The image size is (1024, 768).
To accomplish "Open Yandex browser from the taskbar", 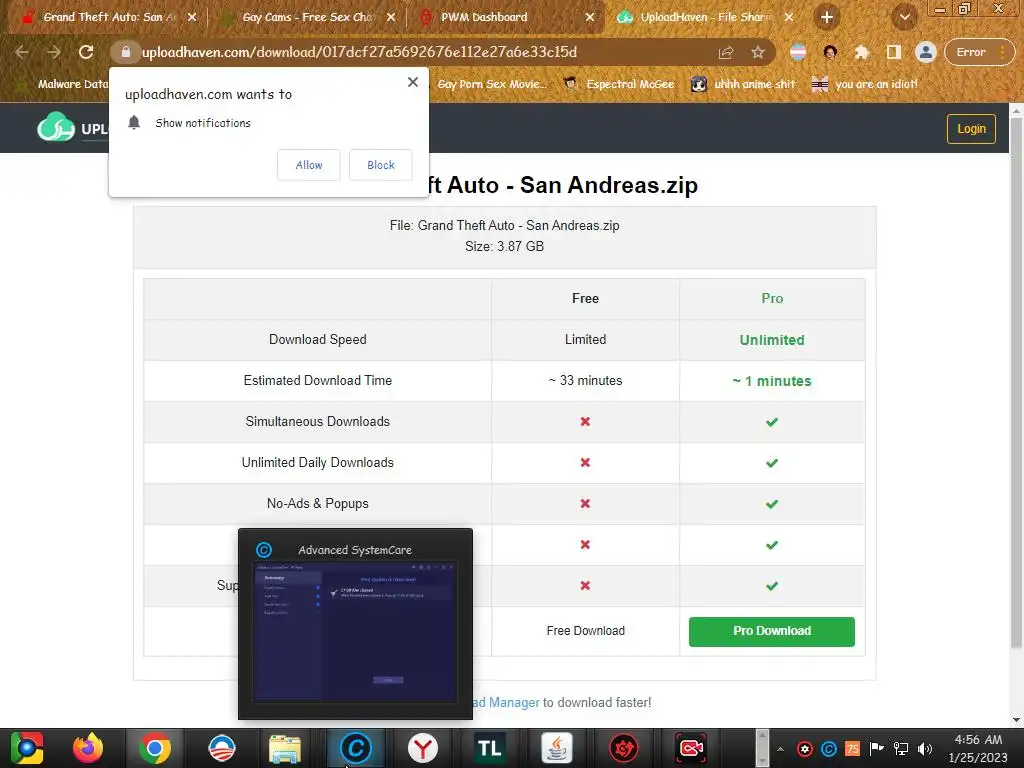I will tap(423, 748).
